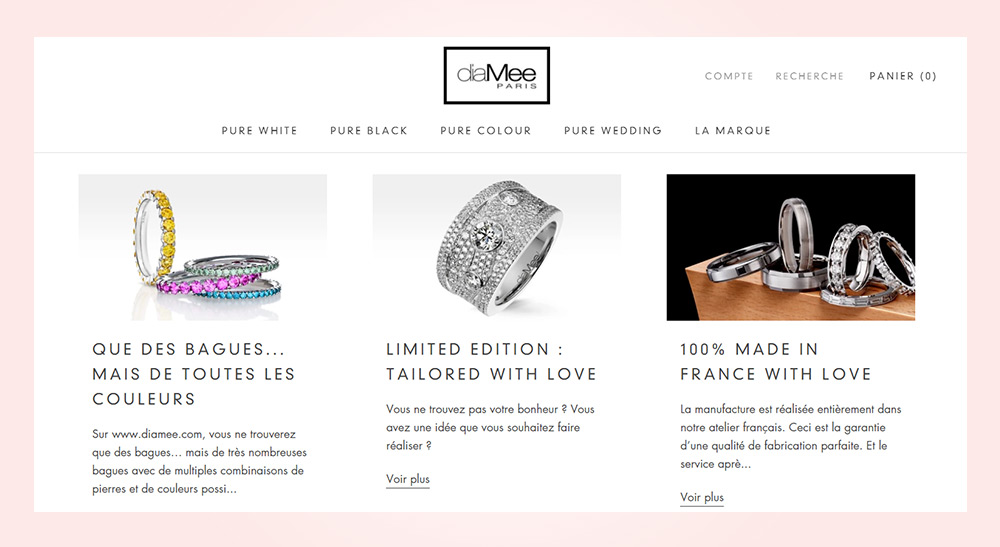Screen dimensions: 1000x547
Task: Click the text excerpt mentioning www.diamee.com
Action: coord(199,462)
